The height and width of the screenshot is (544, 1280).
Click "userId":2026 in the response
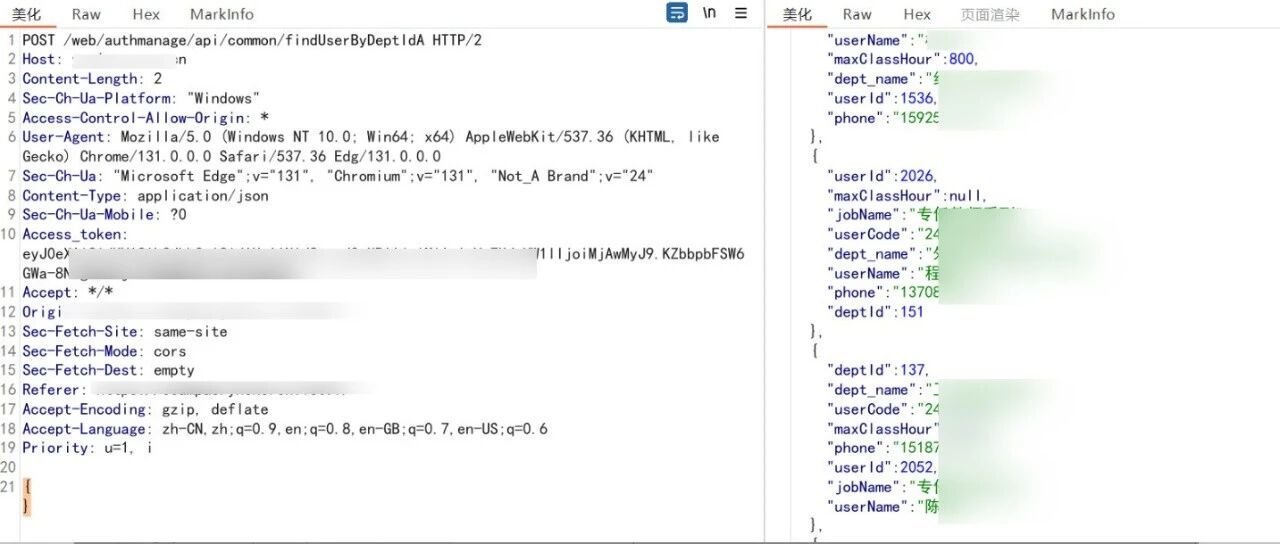tap(881, 176)
